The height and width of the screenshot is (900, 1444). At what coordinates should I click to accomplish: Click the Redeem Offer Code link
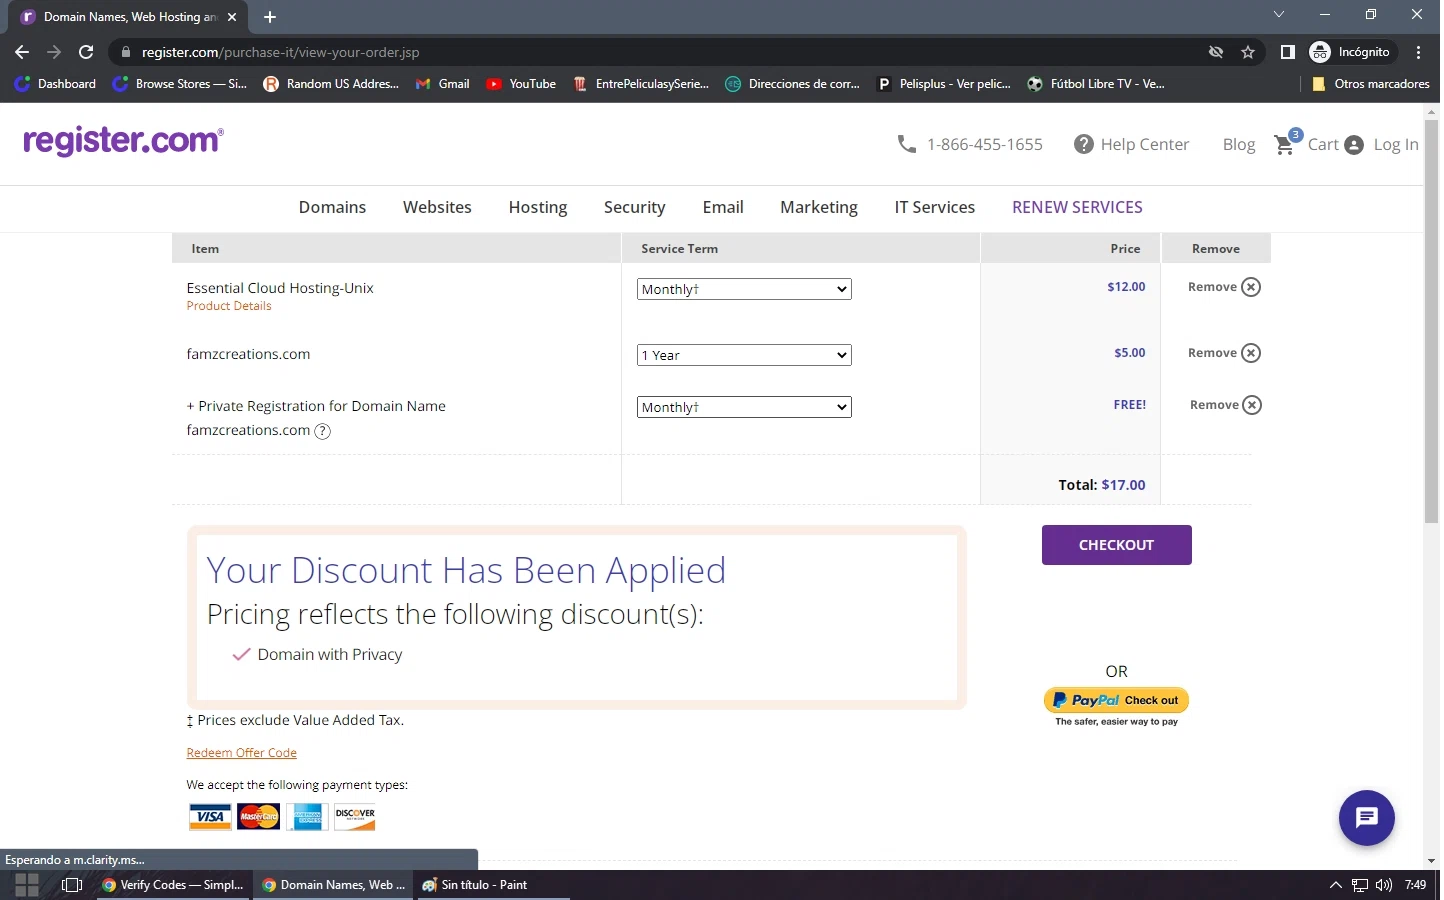pos(242,753)
